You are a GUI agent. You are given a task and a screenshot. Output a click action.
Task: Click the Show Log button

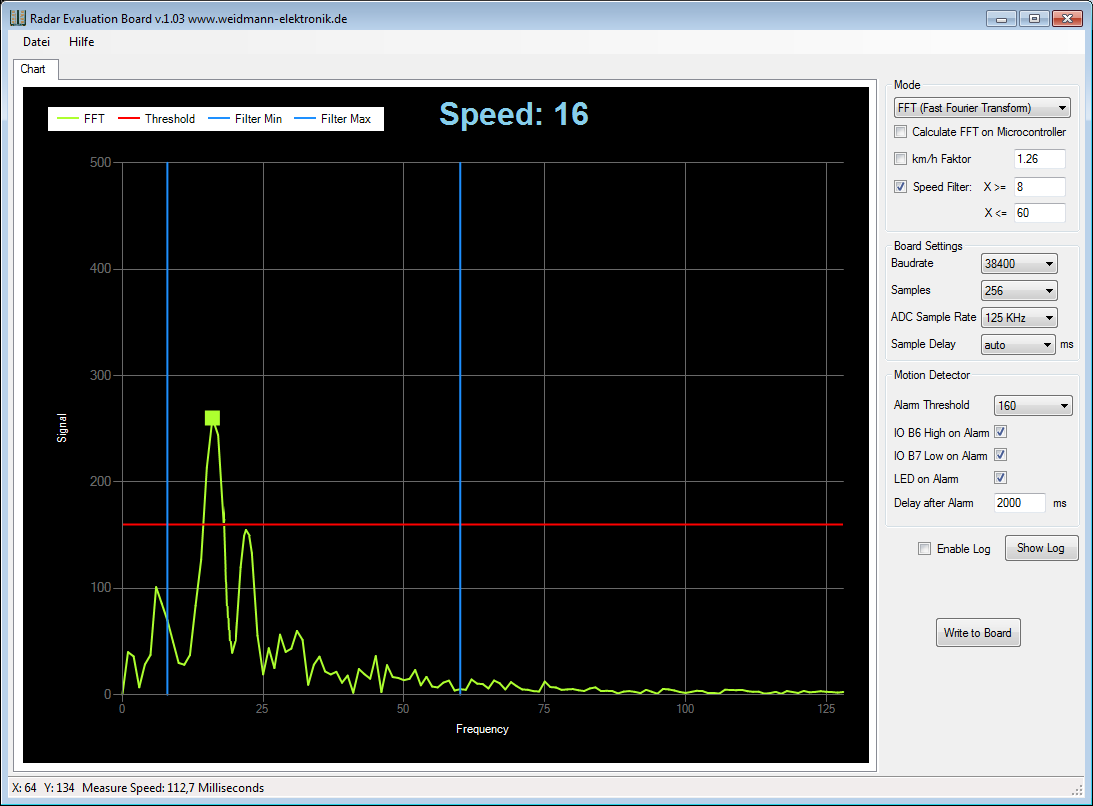(x=1041, y=548)
